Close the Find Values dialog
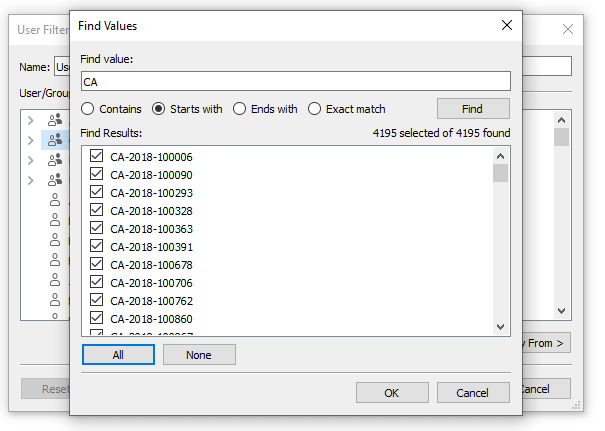Viewport: 605px width, 431px height. click(507, 25)
